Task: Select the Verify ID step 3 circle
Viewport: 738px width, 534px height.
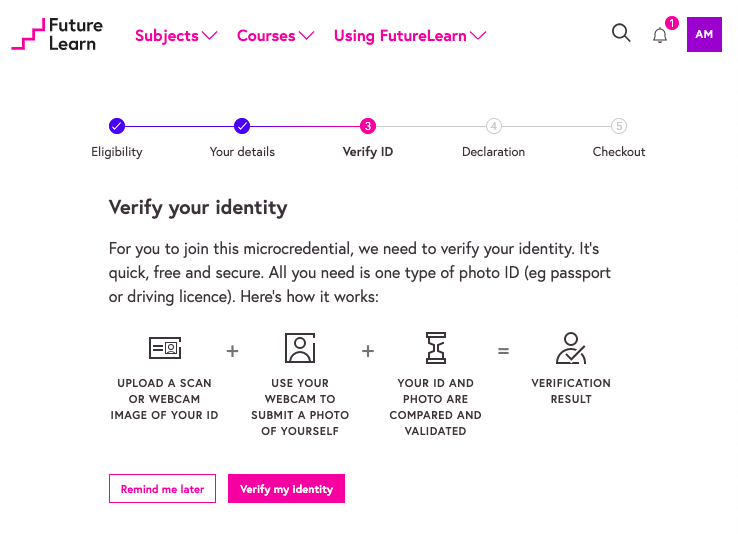Action: click(368, 126)
